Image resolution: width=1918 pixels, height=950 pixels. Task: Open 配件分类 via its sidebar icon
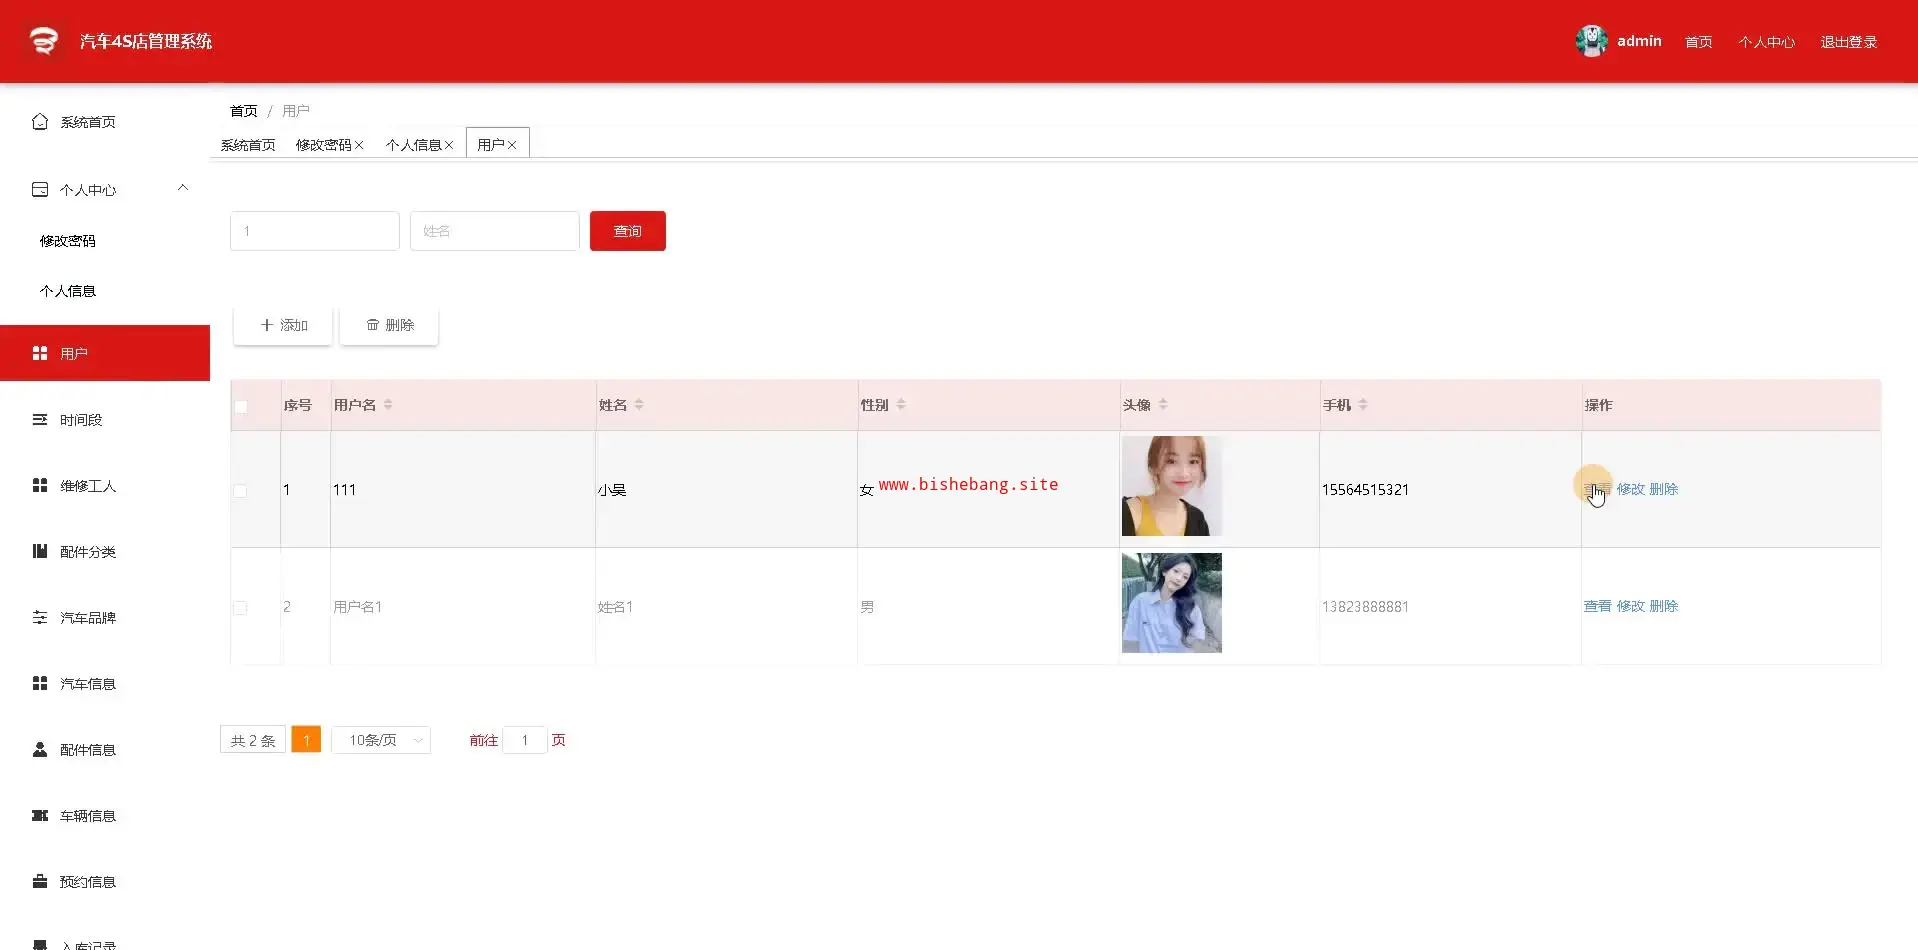(x=40, y=552)
